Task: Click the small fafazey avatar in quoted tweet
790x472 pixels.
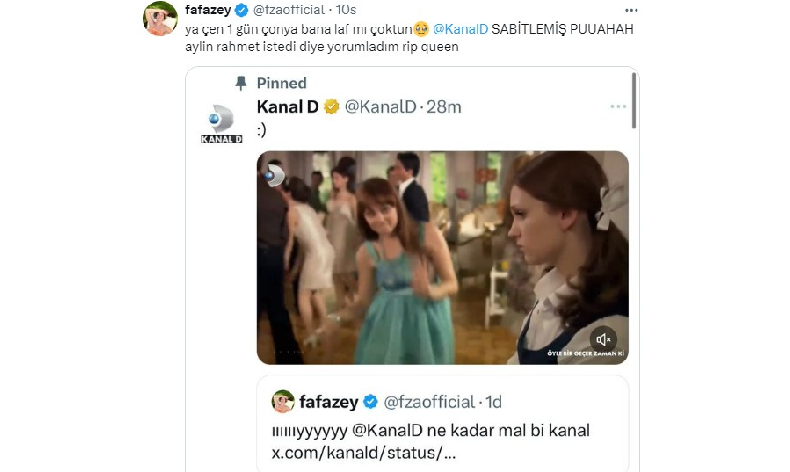Action: coord(284,402)
